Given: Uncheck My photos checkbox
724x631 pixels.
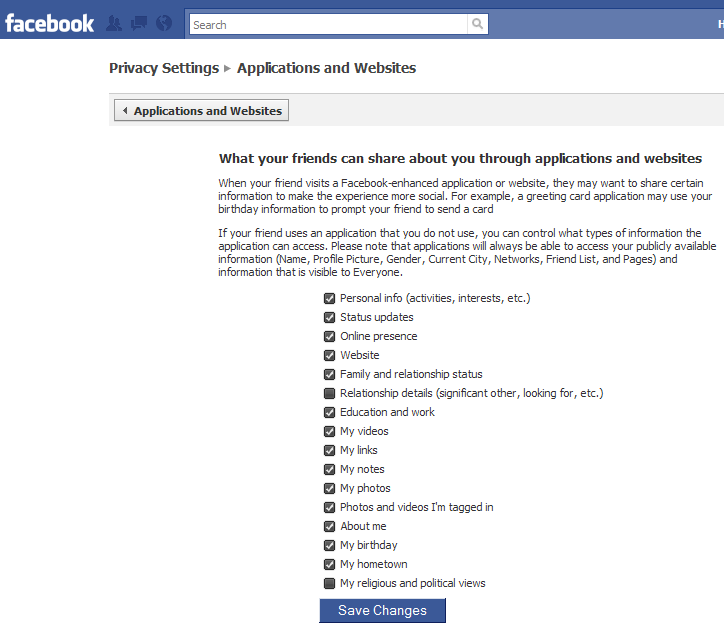Looking at the screenshot, I should (x=329, y=488).
